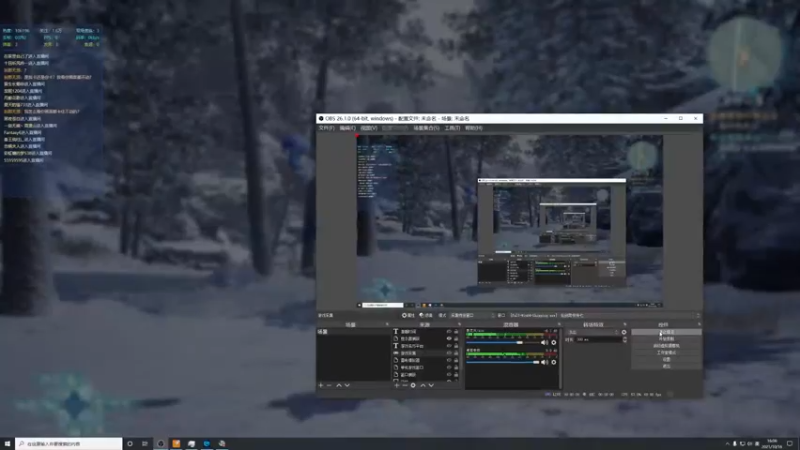Move scene down with the scenes down arrow
Viewport: 800px width, 450px height.
(x=347, y=385)
